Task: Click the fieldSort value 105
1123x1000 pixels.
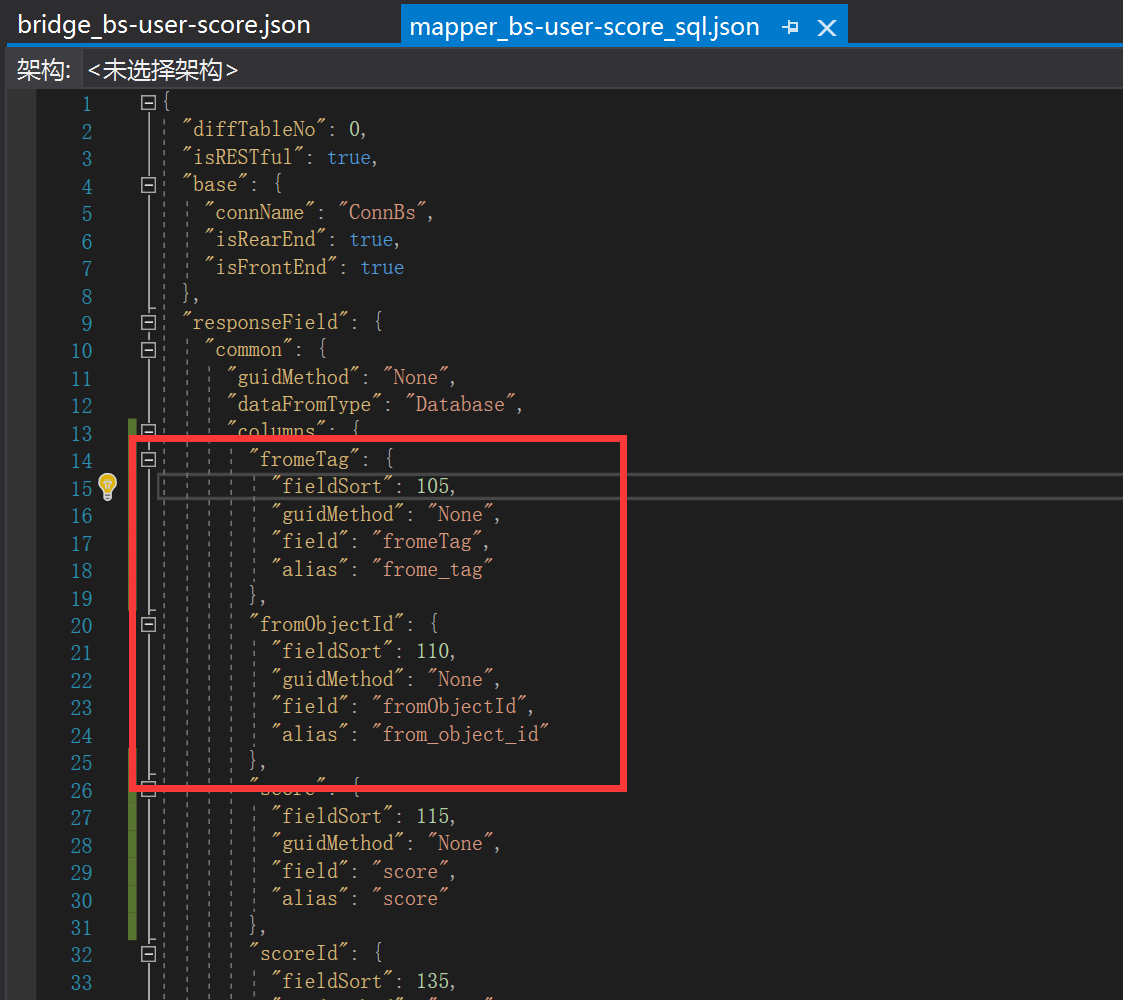Action: pos(433,486)
